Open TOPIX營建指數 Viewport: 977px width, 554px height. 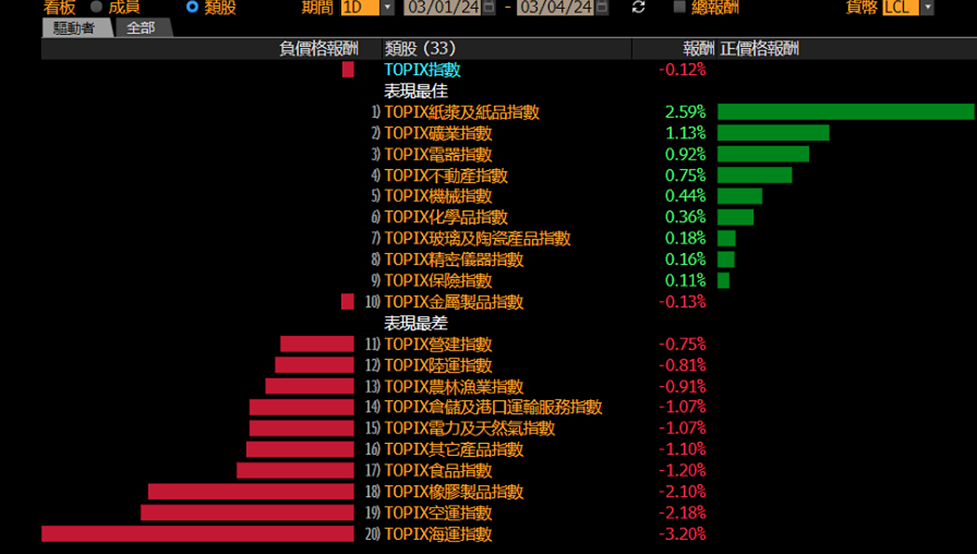(438, 344)
